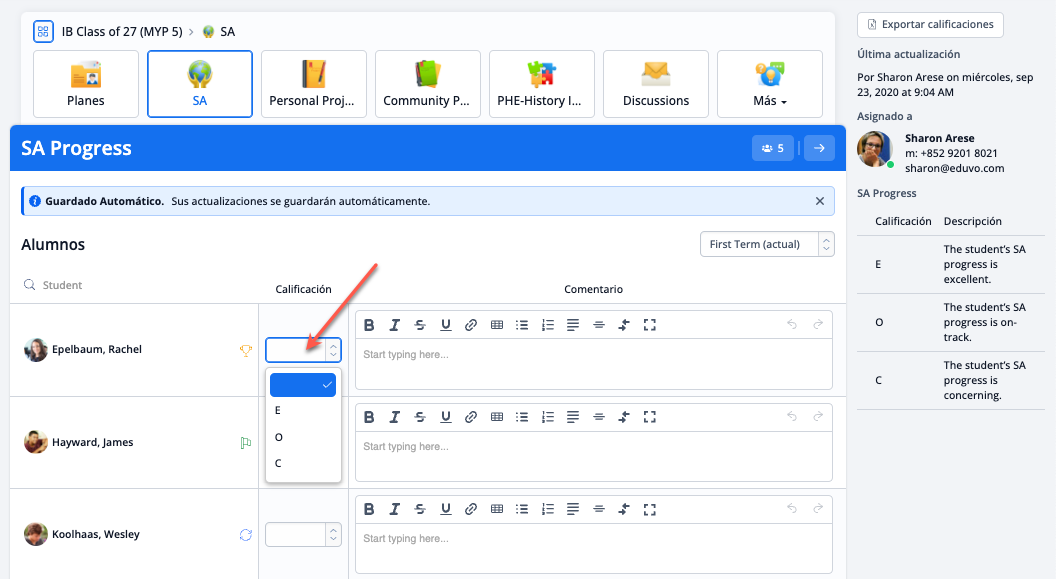Click italic icon in Rachel Epelbaum's comment toolbar
Screen dimensions: 1056x579
click(395, 325)
